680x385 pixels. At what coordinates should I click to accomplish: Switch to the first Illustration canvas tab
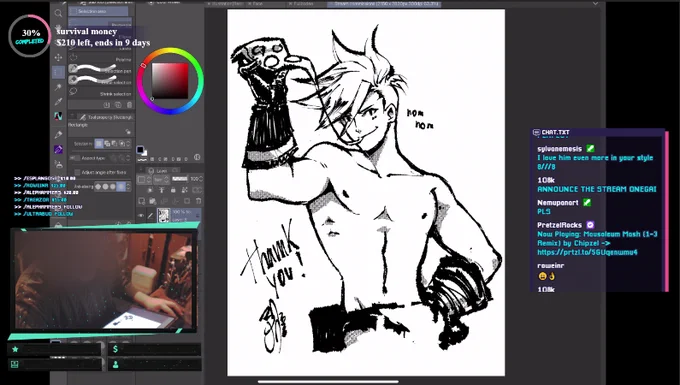click(226, 4)
